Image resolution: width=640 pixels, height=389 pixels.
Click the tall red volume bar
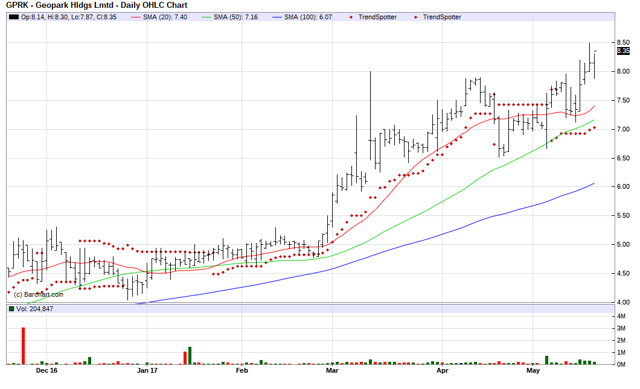(x=23, y=346)
